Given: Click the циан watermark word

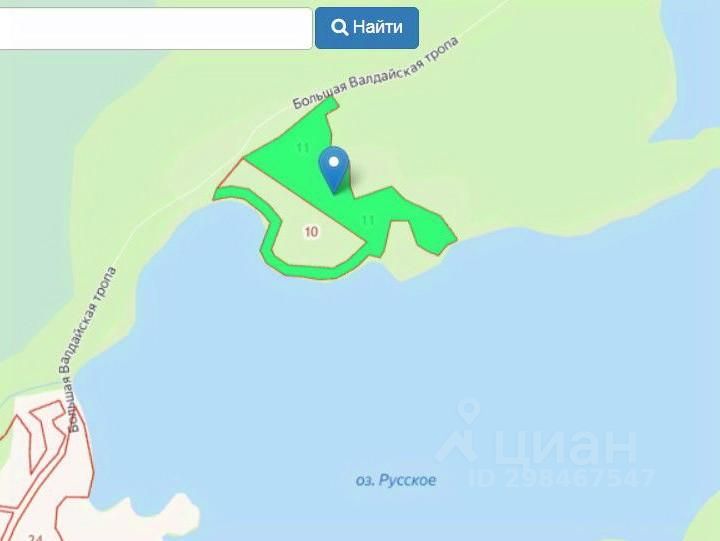Looking at the screenshot, I should (x=565, y=447).
